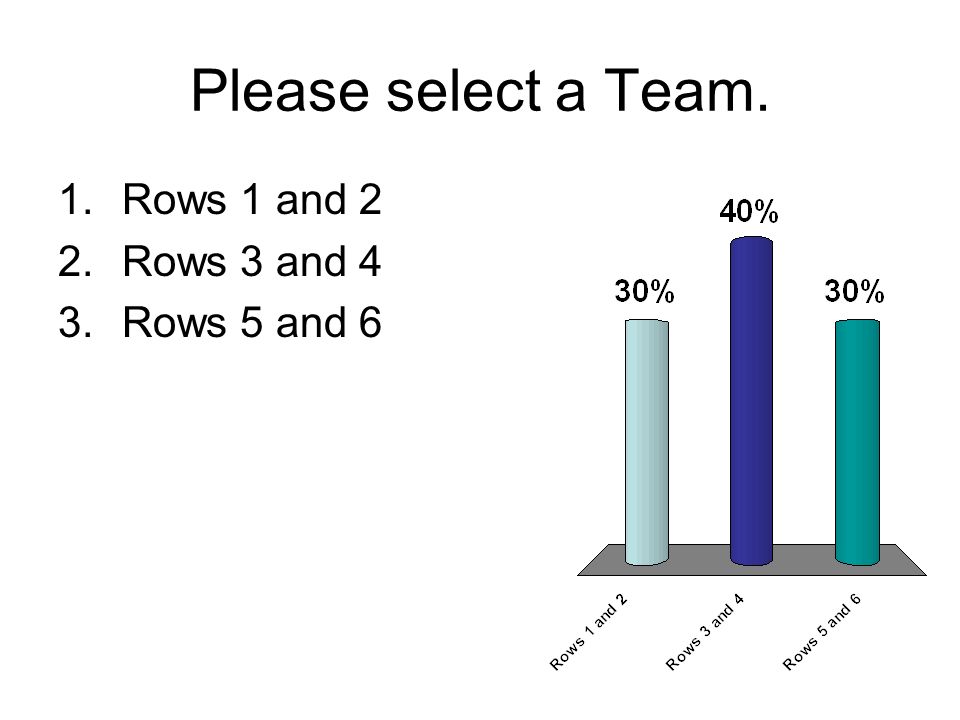960x720 pixels.
Task: Select answer option 'Rows 1 and 2'
Action: [252, 199]
